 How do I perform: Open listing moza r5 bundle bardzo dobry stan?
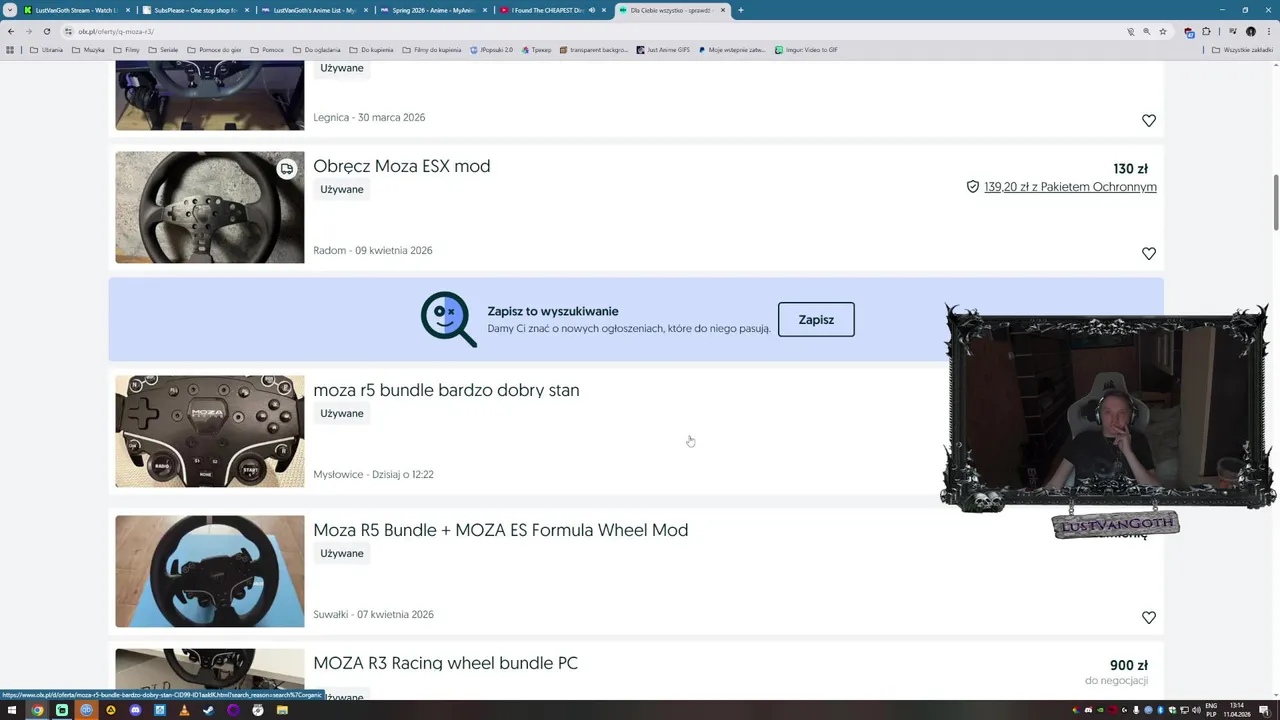pos(446,390)
